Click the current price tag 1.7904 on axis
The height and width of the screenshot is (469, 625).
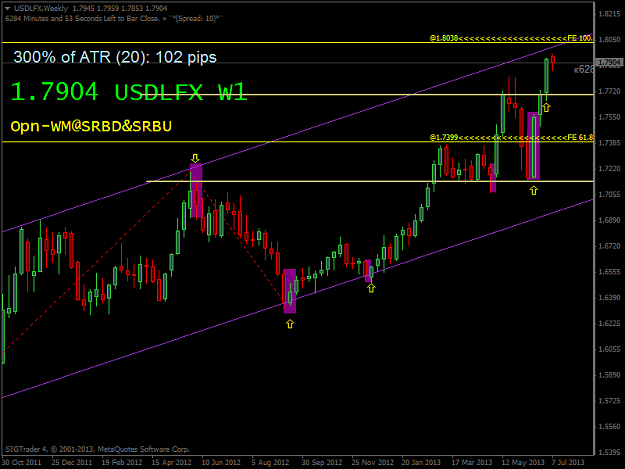(608, 63)
